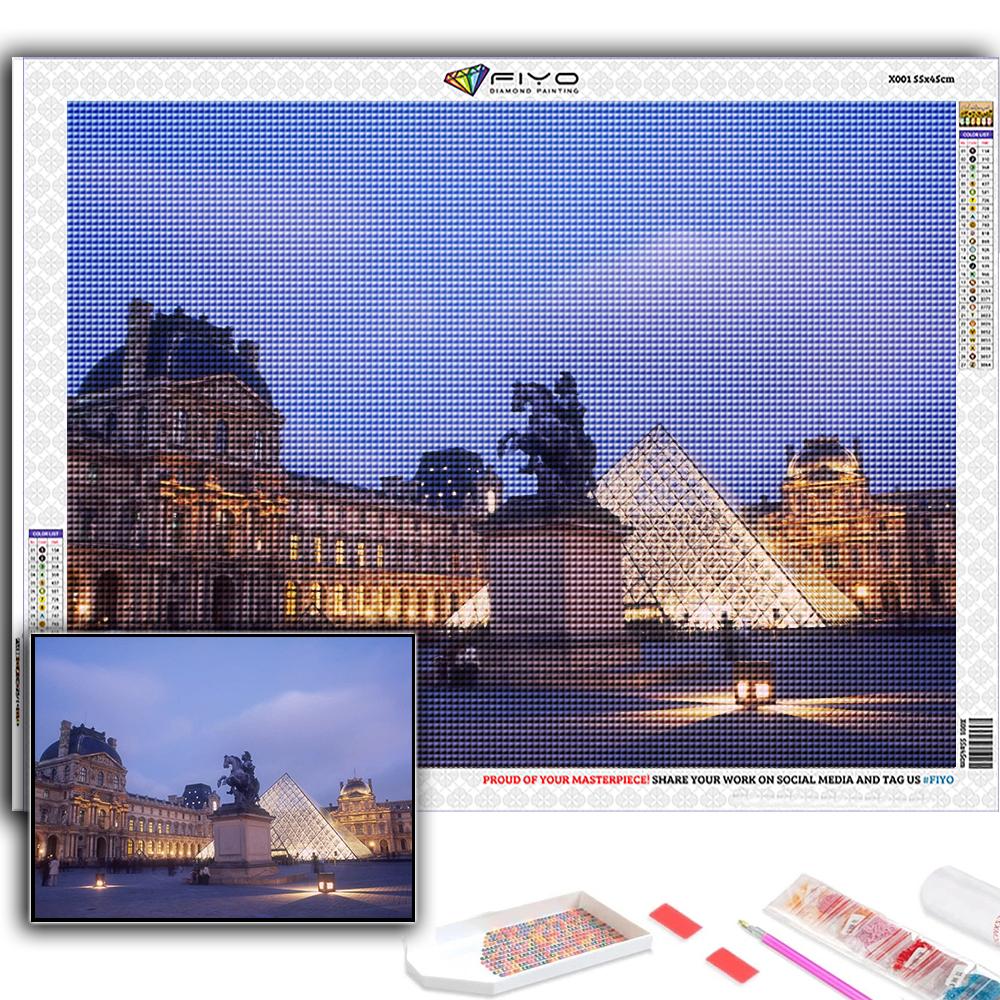This screenshot has width=1000, height=1000.
Task: Click the upper red wax pad
Action: coord(675,921)
